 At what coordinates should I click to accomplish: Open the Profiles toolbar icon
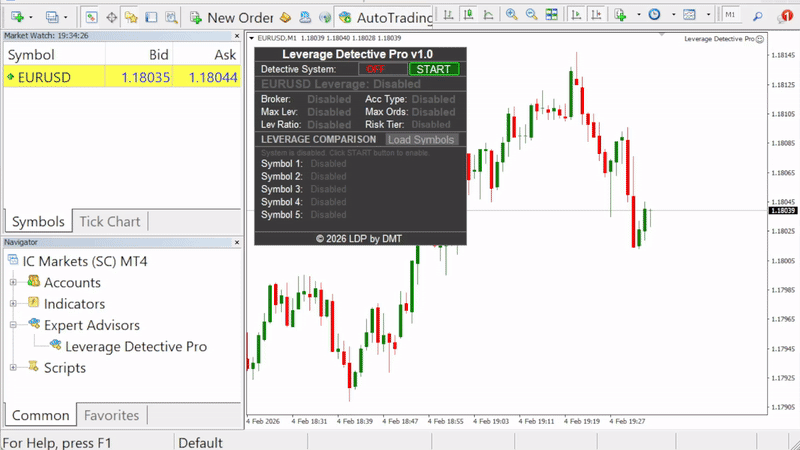click(x=52, y=17)
